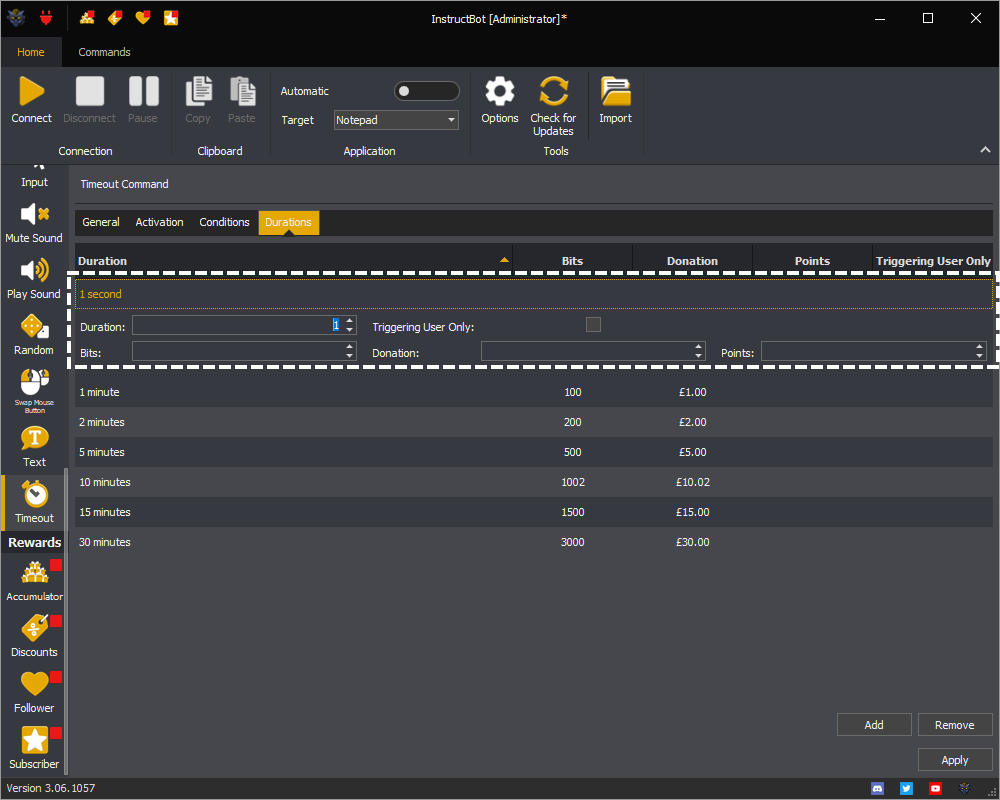Click the Disconnect stop icon

pyautogui.click(x=90, y=91)
